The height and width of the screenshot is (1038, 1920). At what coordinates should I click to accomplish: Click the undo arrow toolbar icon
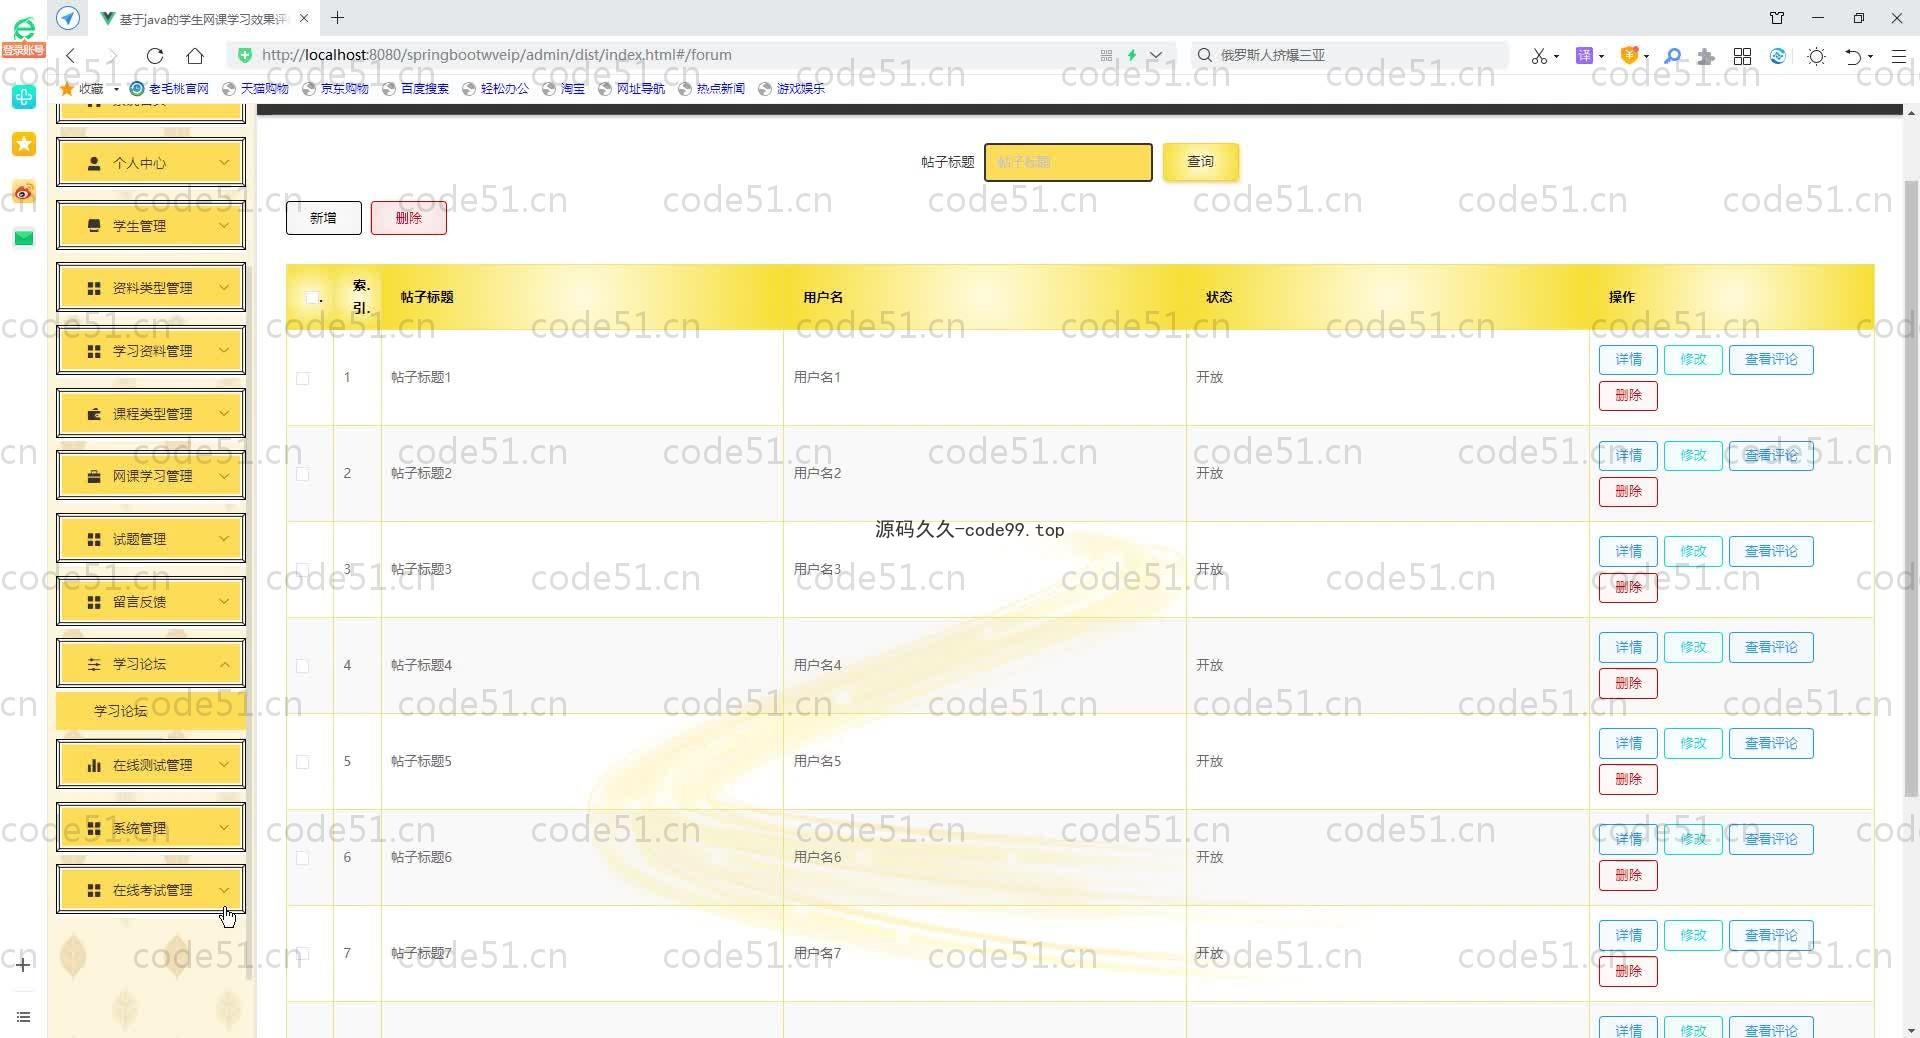[1853, 56]
